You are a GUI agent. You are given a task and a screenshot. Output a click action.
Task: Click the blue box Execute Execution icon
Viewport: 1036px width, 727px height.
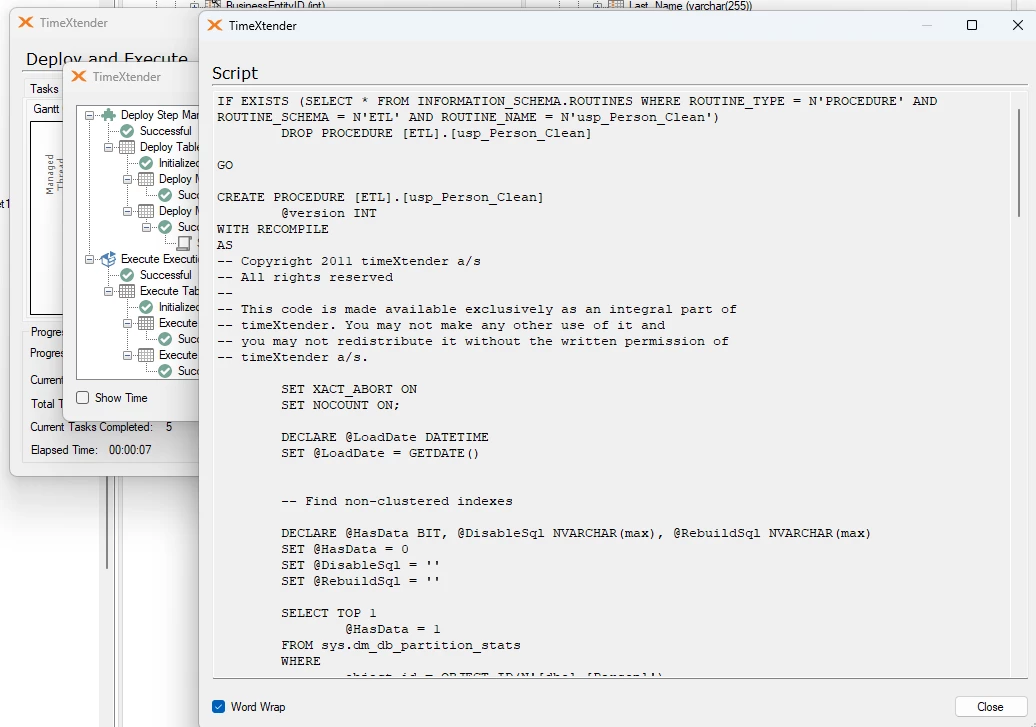click(x=108, y=259)
